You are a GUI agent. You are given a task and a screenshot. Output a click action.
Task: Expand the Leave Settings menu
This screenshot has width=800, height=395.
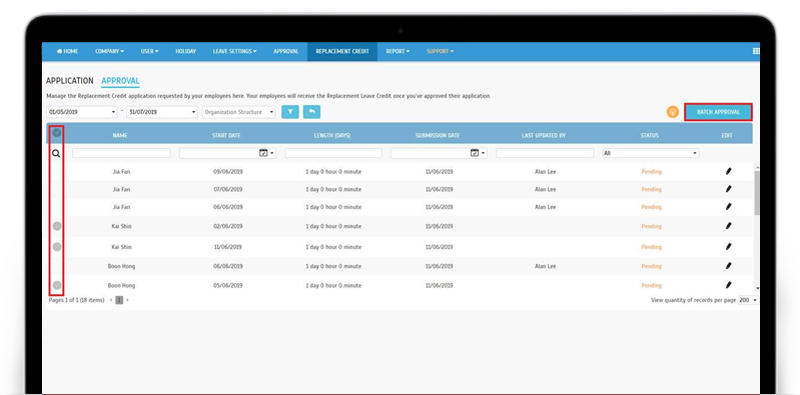click(235, 52)
